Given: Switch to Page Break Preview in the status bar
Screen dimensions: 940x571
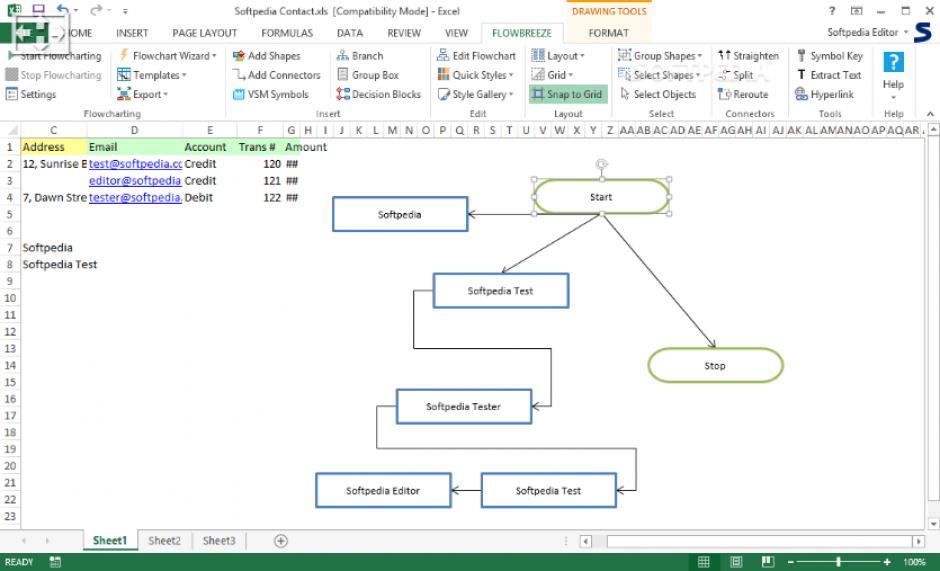Looking at the screenshot, I should coord(767,562).
